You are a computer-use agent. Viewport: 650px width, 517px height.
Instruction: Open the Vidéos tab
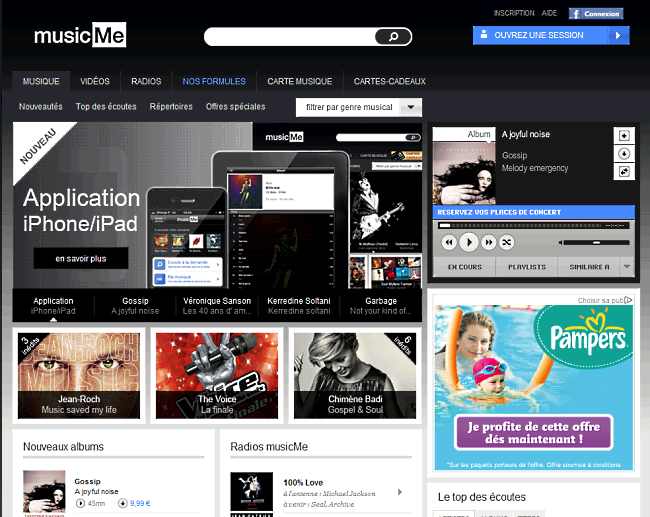pos(95,81)
